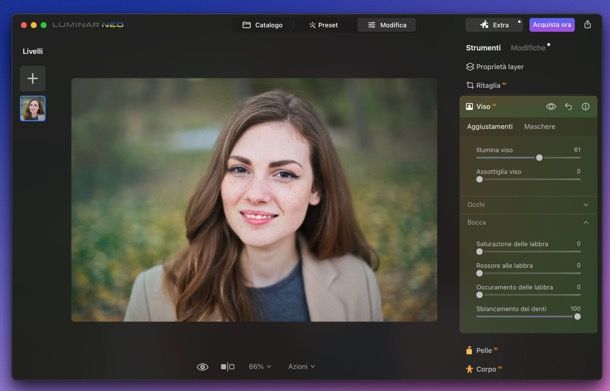This screenshot has height=391, width=610.
Task: Click the Livelli panel heading
Action: [33, 51]
